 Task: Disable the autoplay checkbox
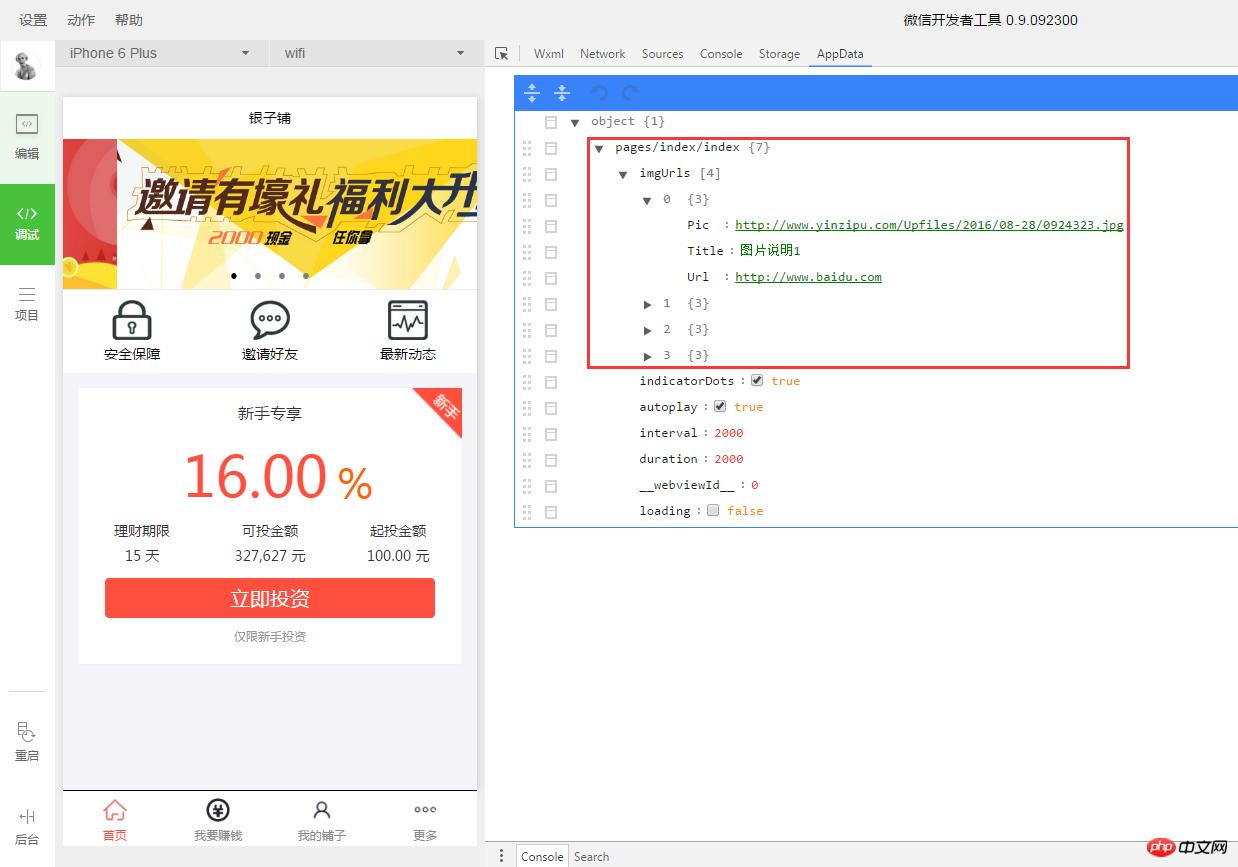point(721,406)
